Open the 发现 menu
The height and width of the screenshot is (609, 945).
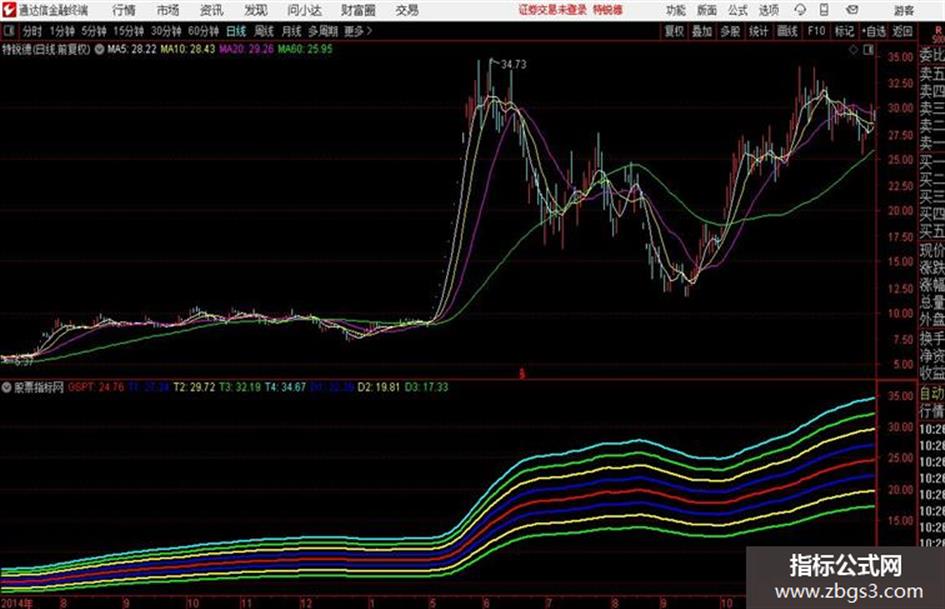click(256, 10)
